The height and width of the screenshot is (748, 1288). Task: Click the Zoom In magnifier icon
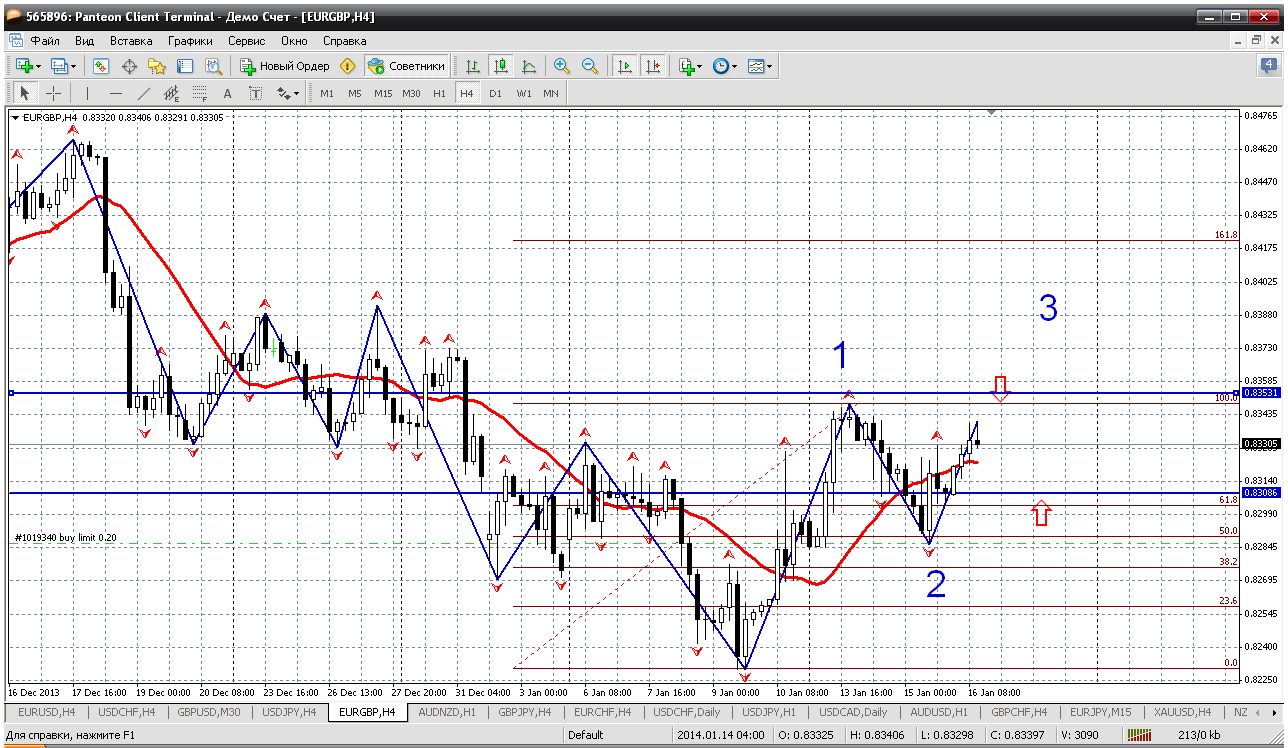(x=562, y=66)
